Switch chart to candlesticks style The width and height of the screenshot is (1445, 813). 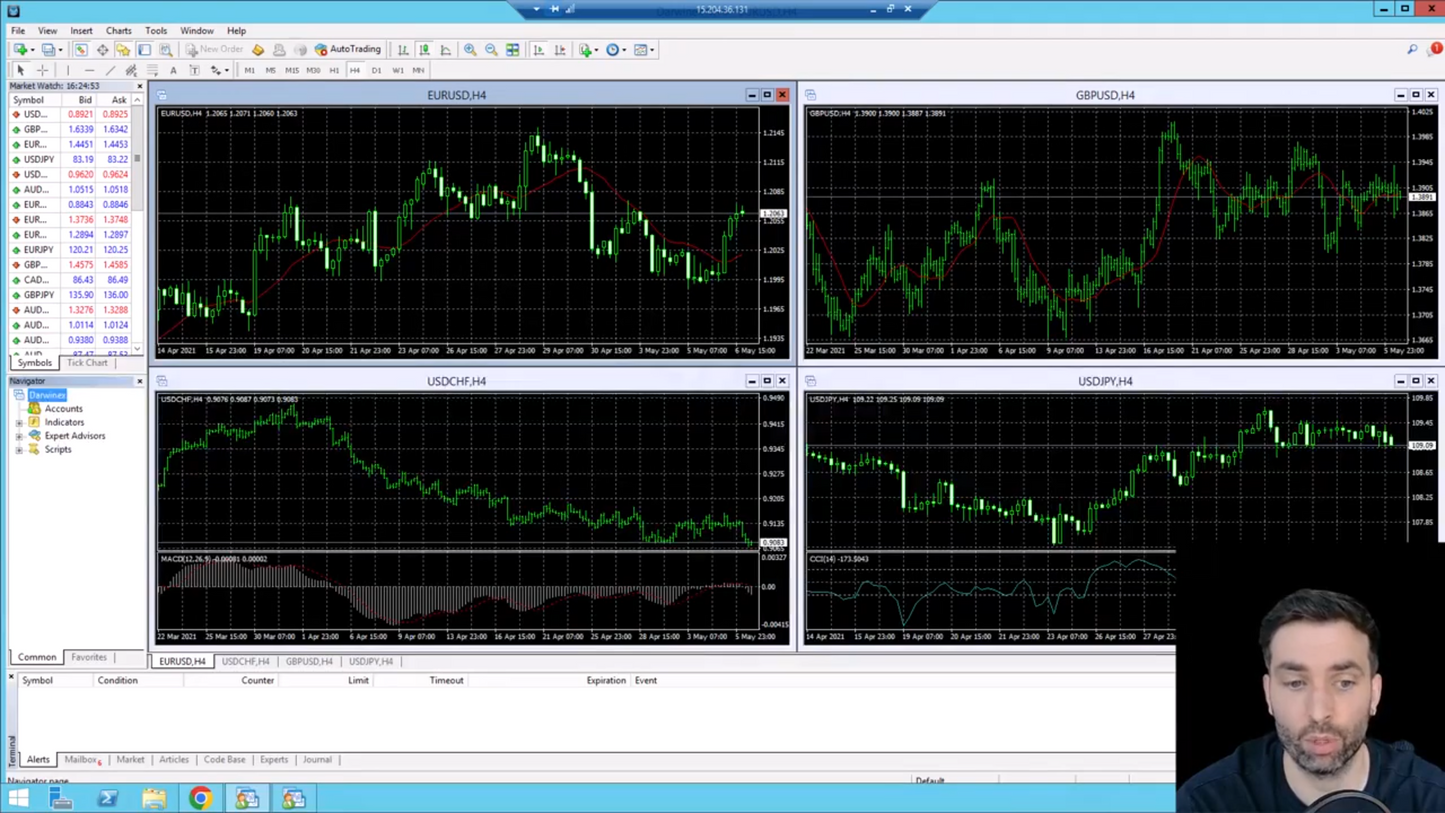click(424, 49)
